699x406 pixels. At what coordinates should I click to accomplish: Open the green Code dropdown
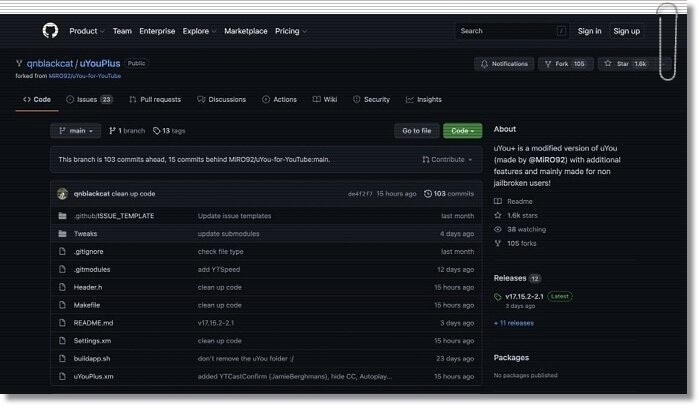tap(462, 131)
